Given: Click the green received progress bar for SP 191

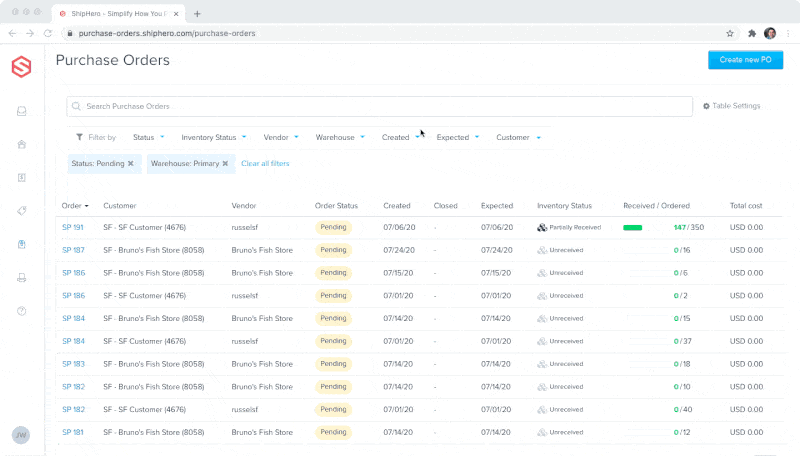Looking at the screenshot, I should point(633,227).
